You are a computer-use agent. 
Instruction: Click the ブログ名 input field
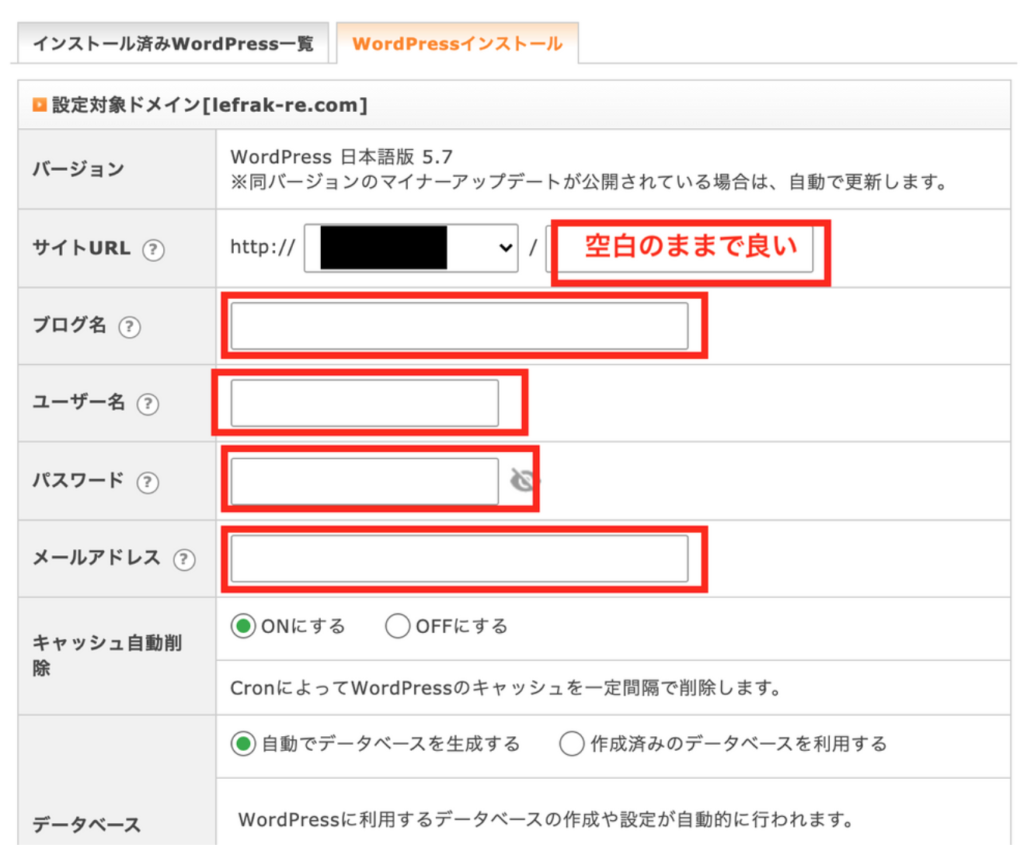click(460, 326)
